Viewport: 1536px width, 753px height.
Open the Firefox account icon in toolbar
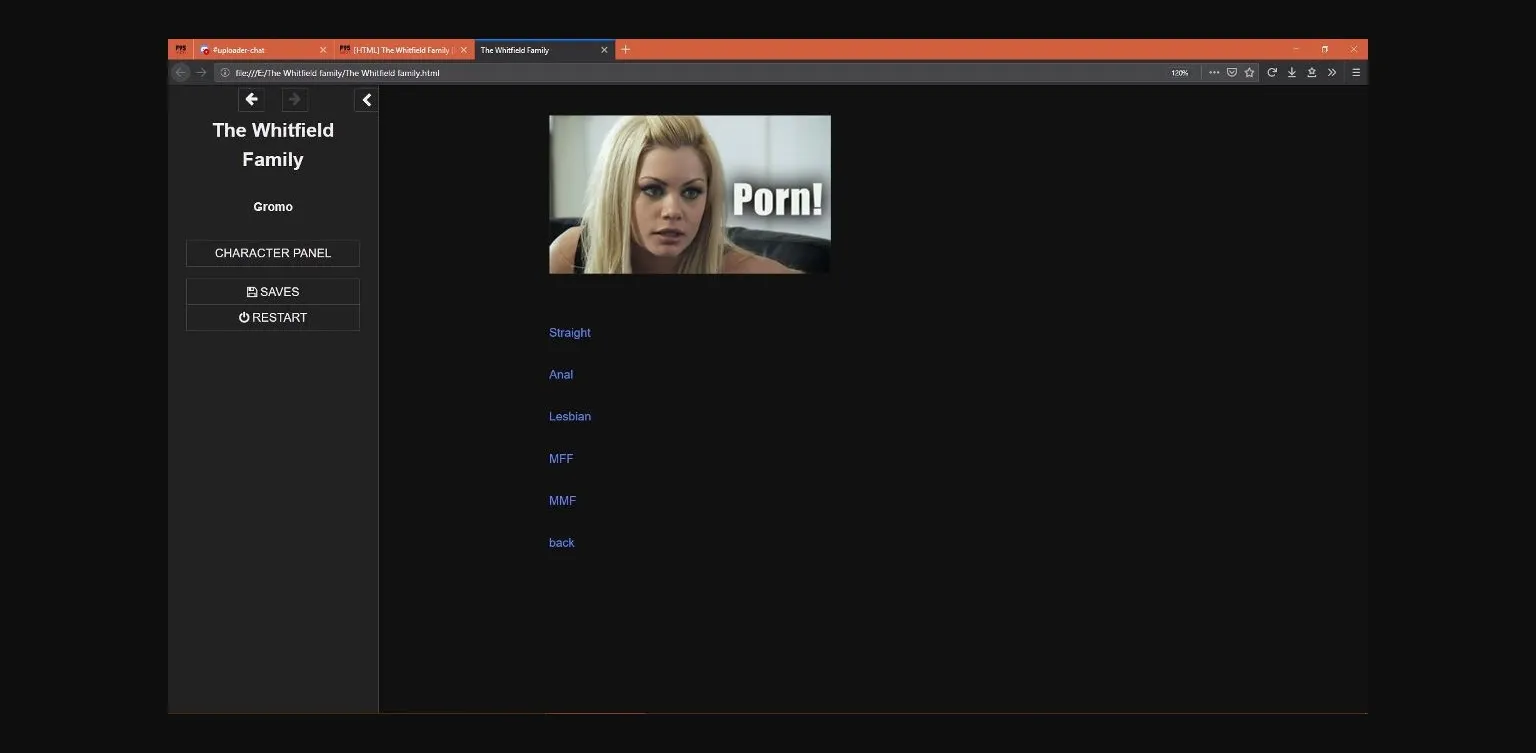pyautogui.click(x=1312, y=72)
